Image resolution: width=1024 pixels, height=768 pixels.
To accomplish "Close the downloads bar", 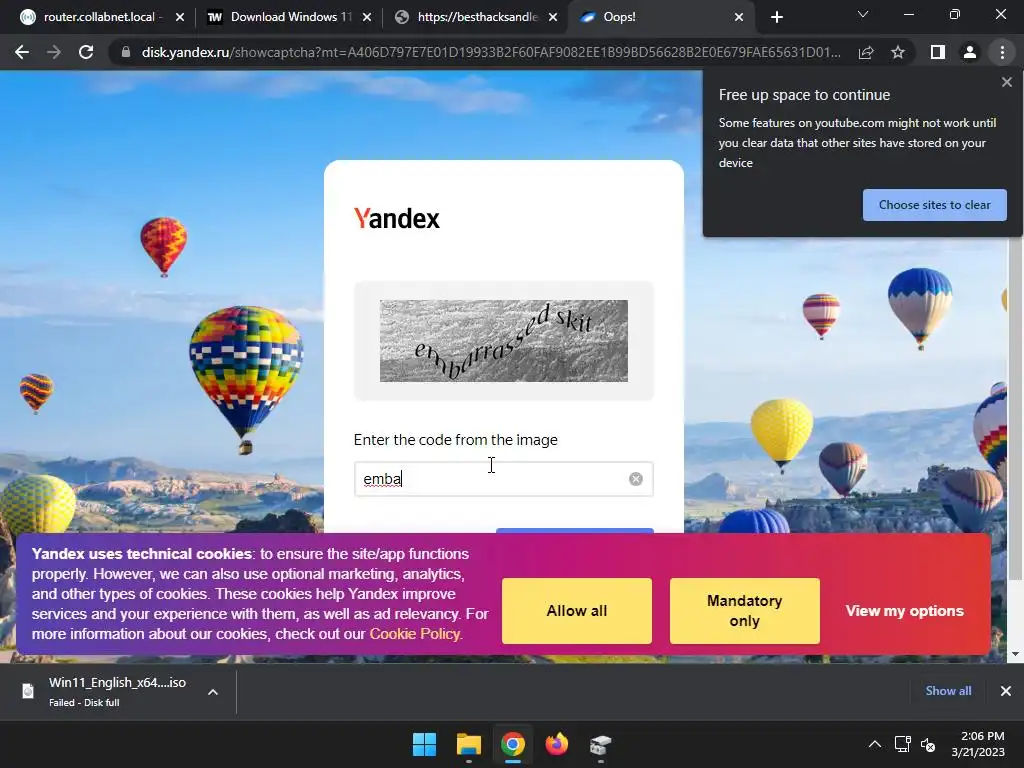I will point(1006,691).
